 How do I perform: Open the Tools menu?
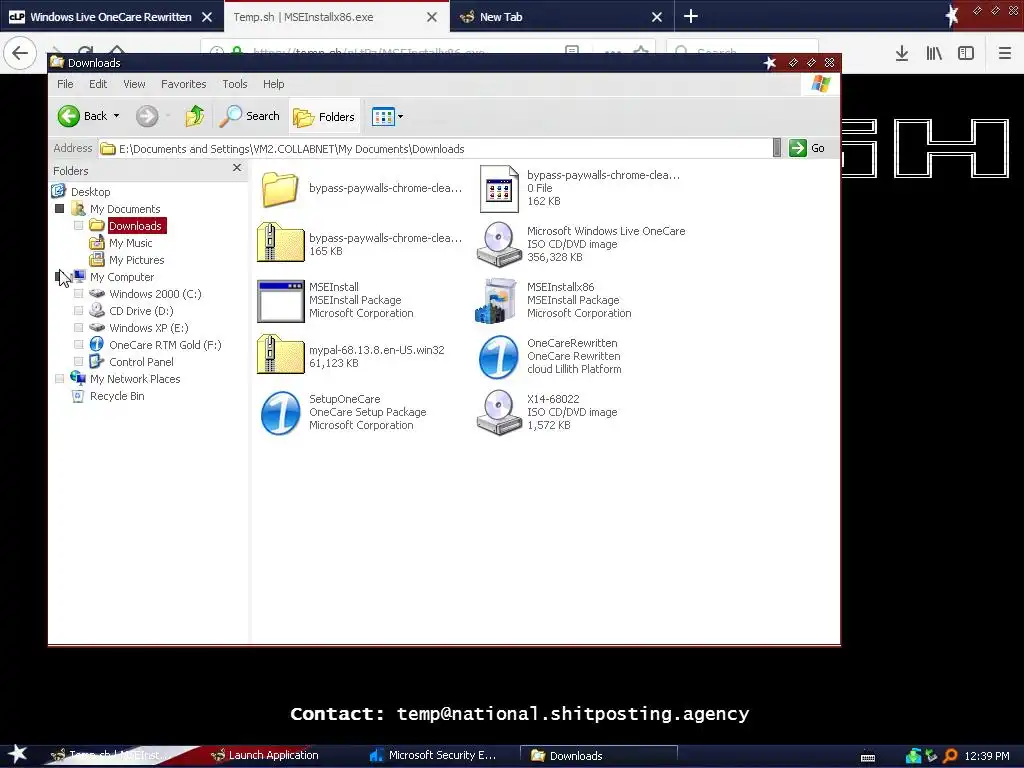[234, 84]
